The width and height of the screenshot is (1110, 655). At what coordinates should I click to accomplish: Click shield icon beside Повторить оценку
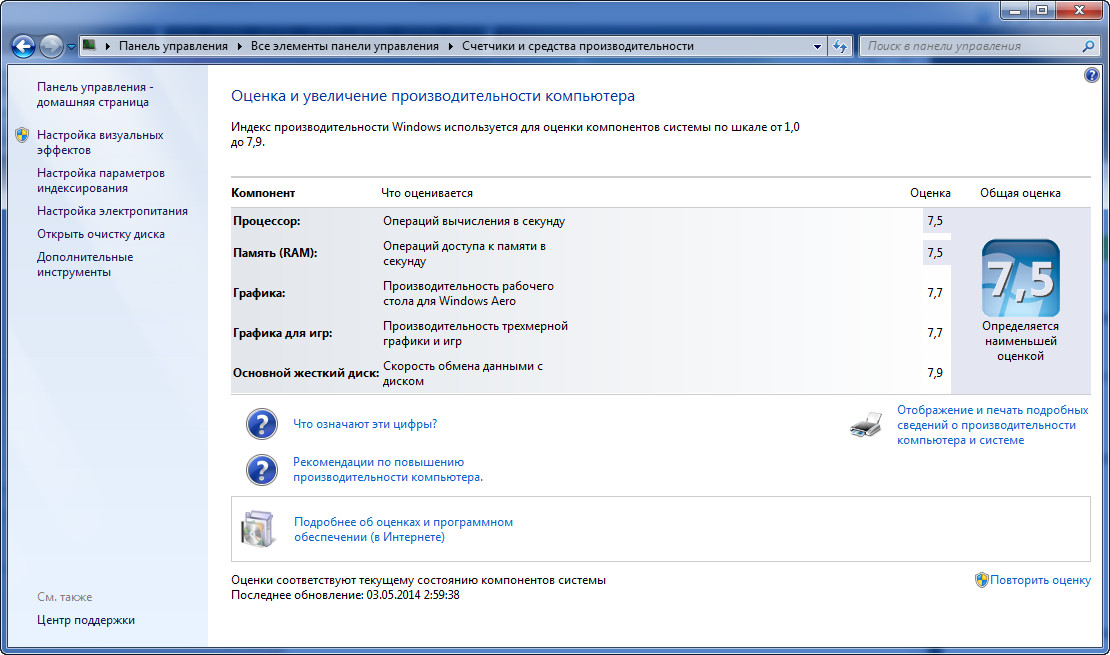click(x=981, y=580)
